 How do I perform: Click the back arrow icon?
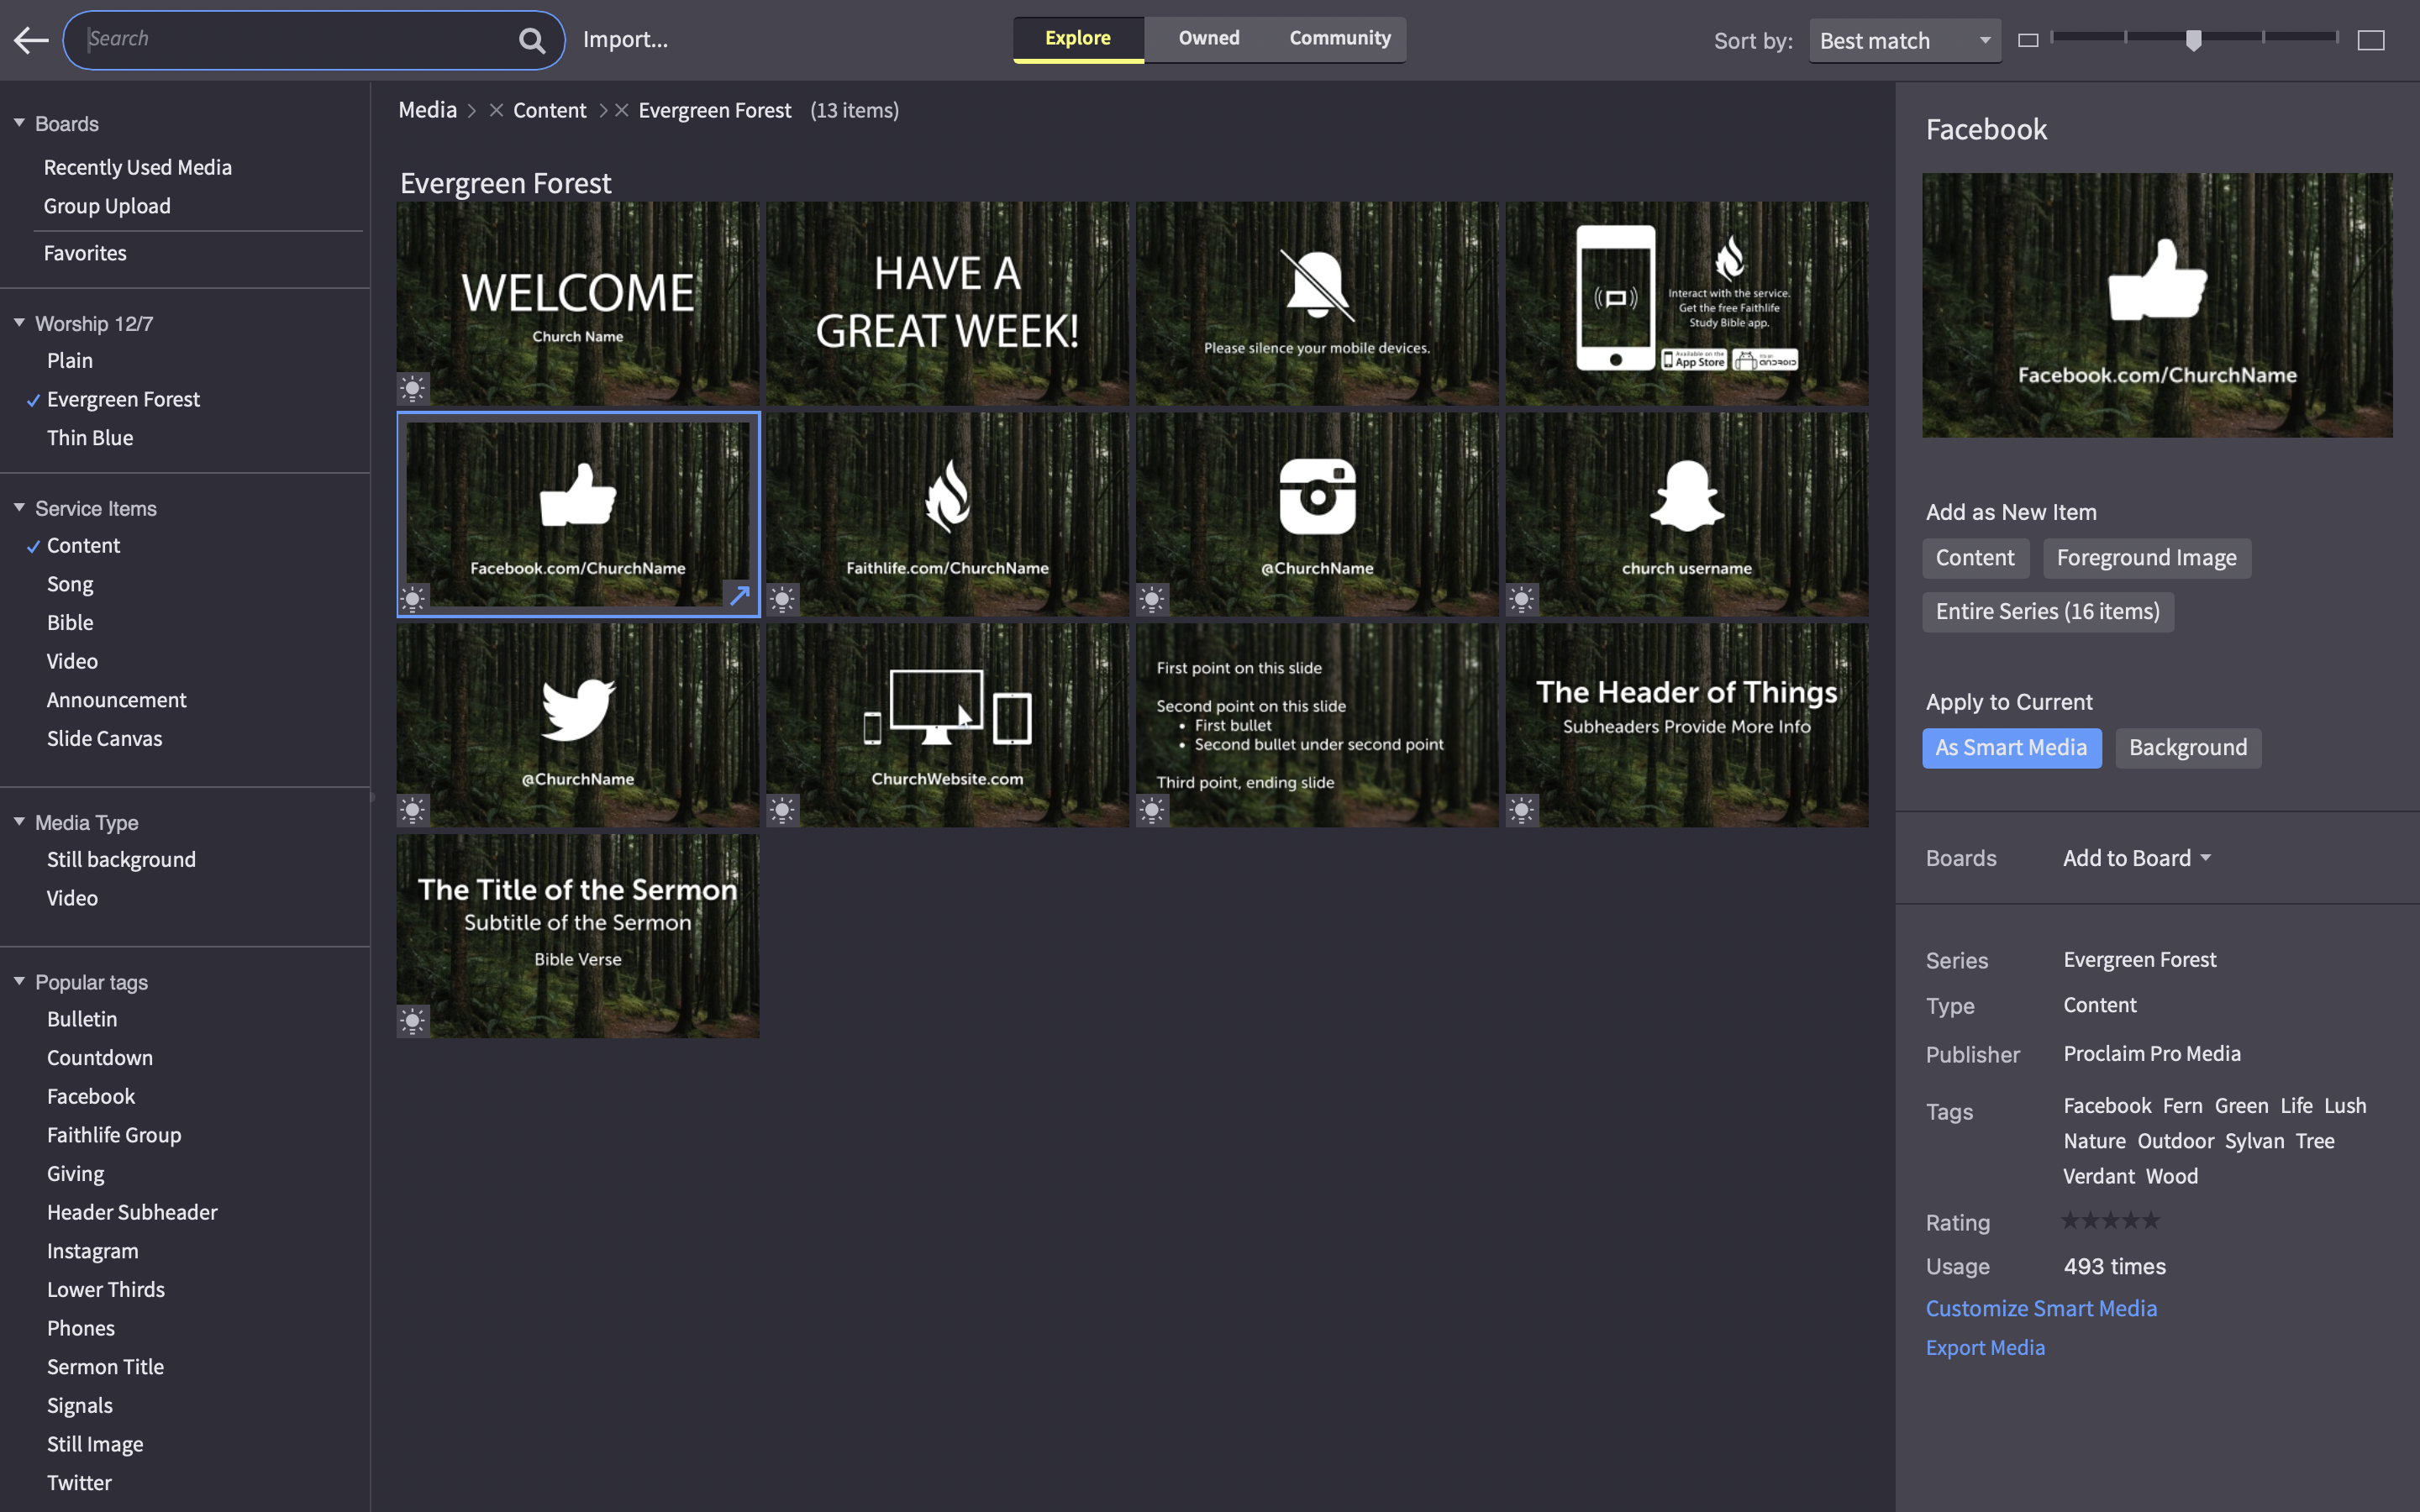pos(31,40)
